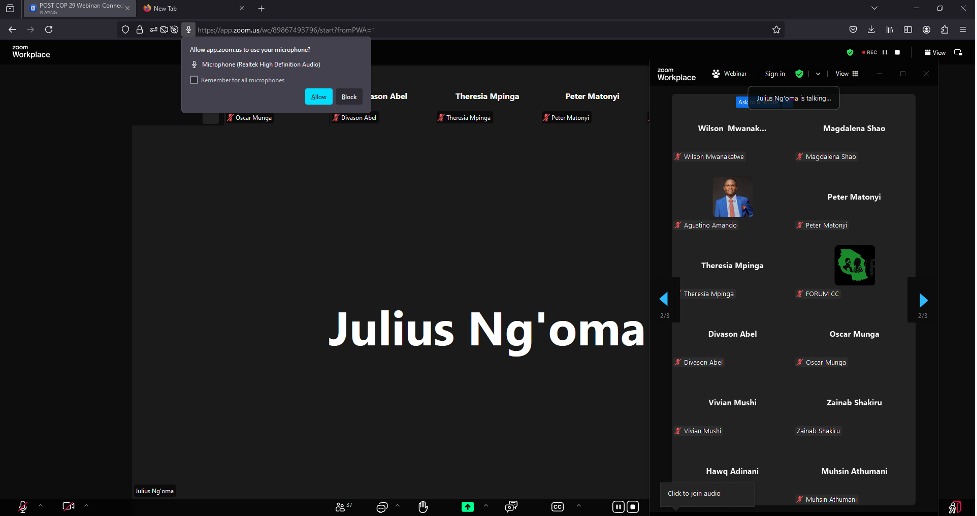Go back with browser back arrow
Viewport: 977px width, 516px height.
[x=12, y=29]
